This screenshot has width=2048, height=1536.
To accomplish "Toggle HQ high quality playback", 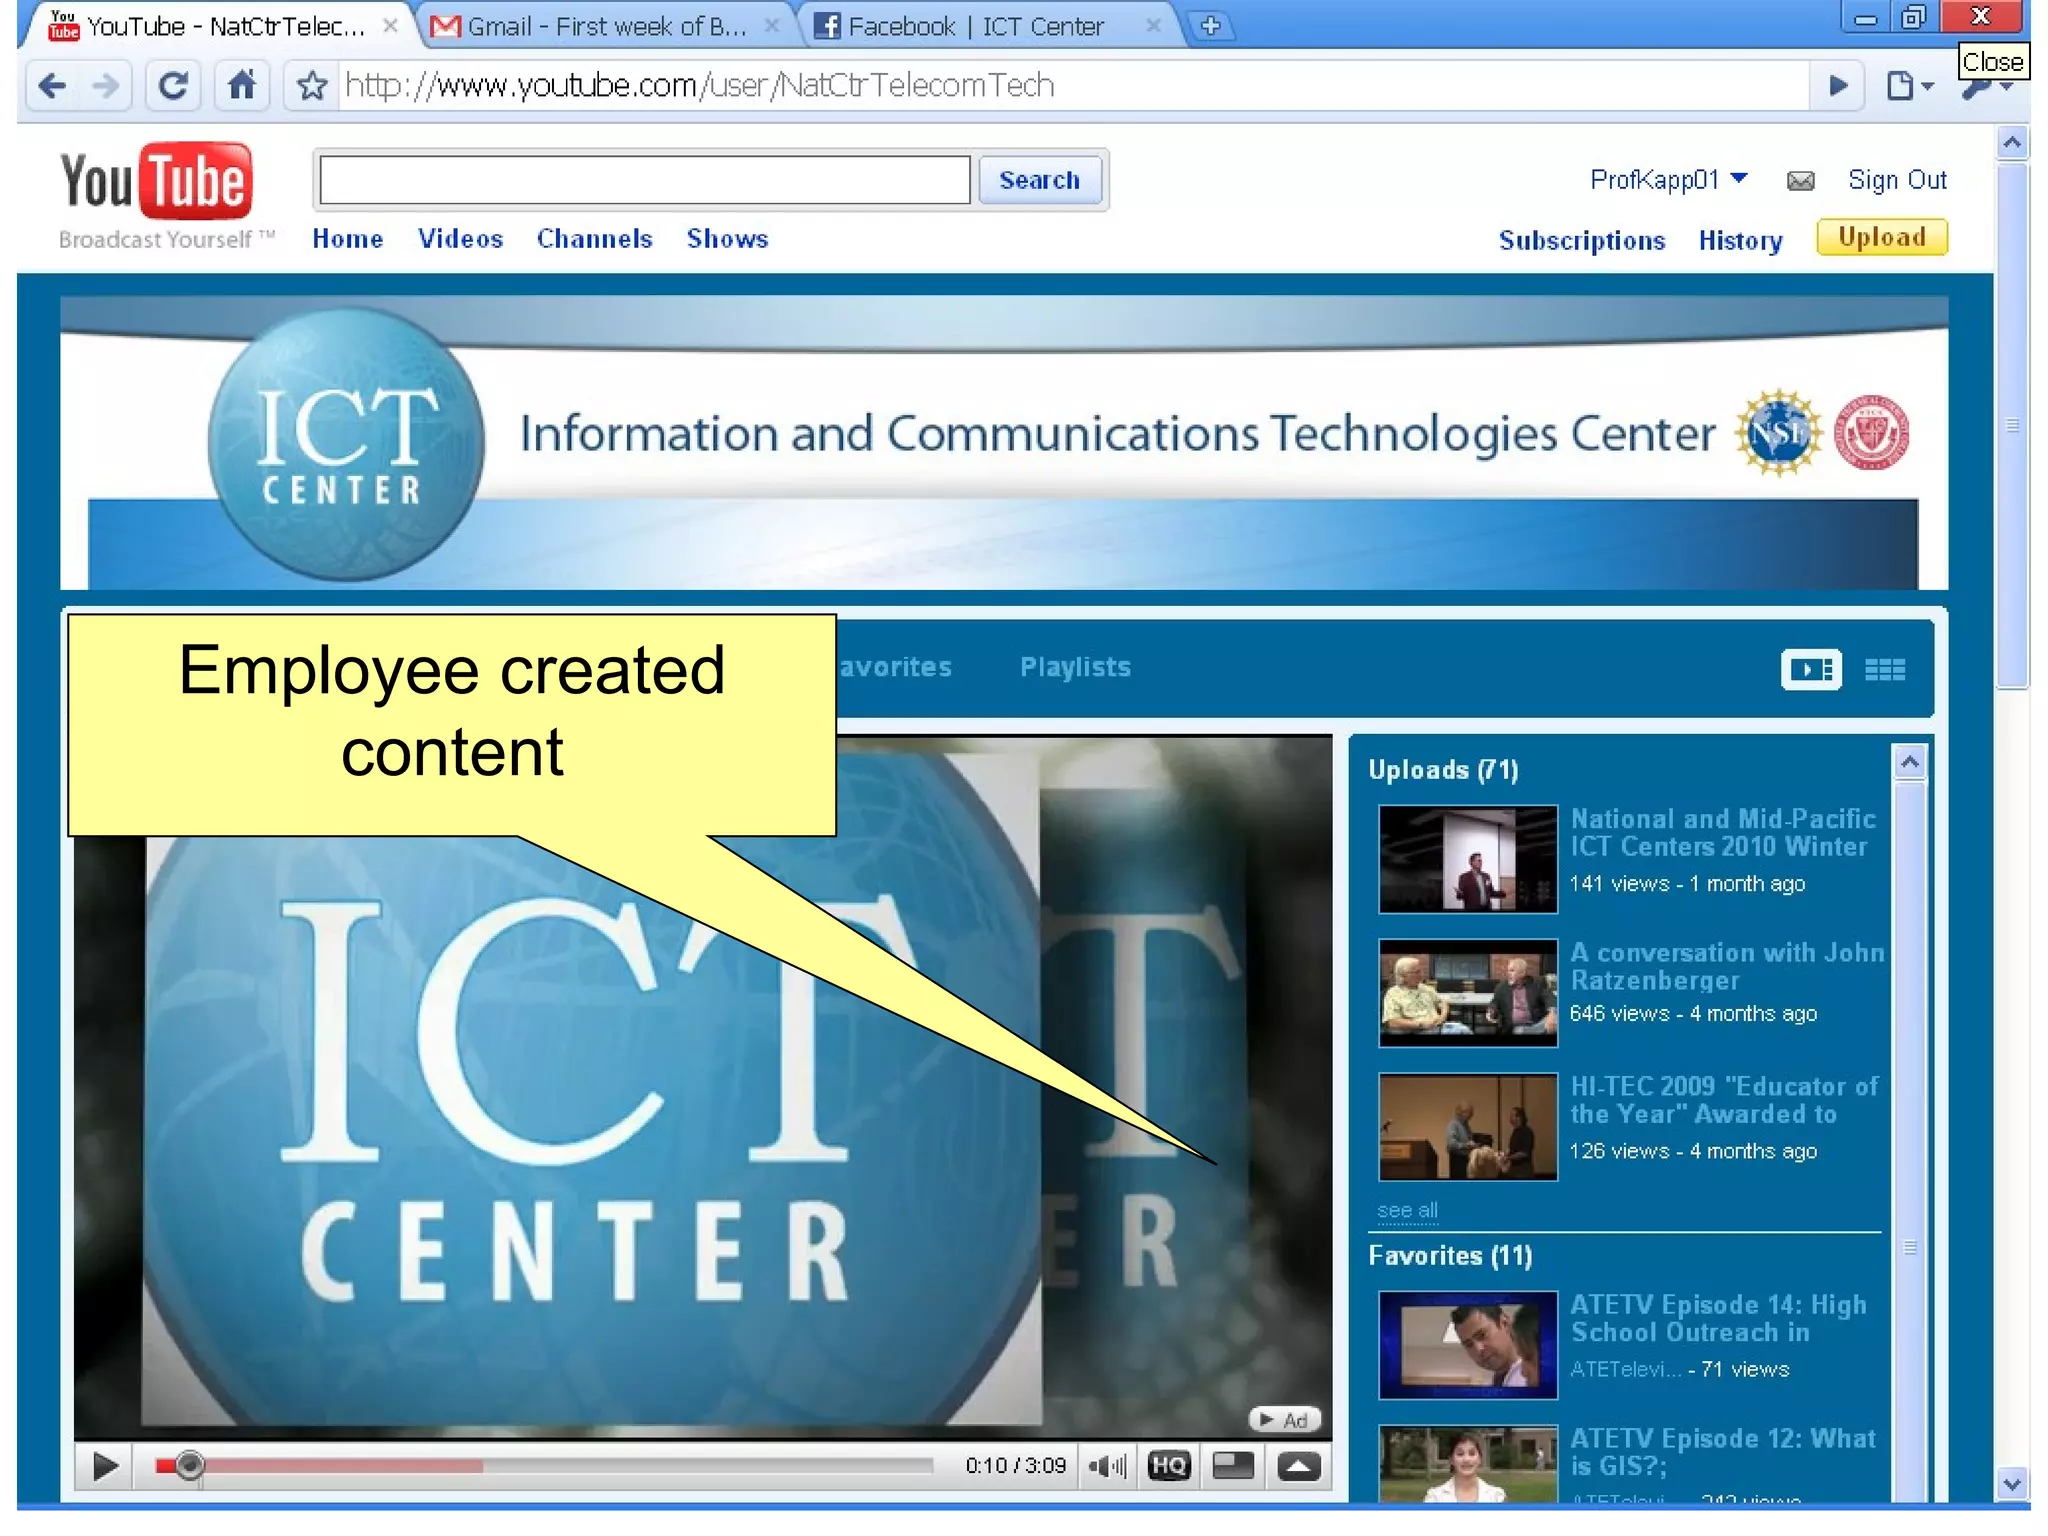I will click(x=1168, y=1467).
